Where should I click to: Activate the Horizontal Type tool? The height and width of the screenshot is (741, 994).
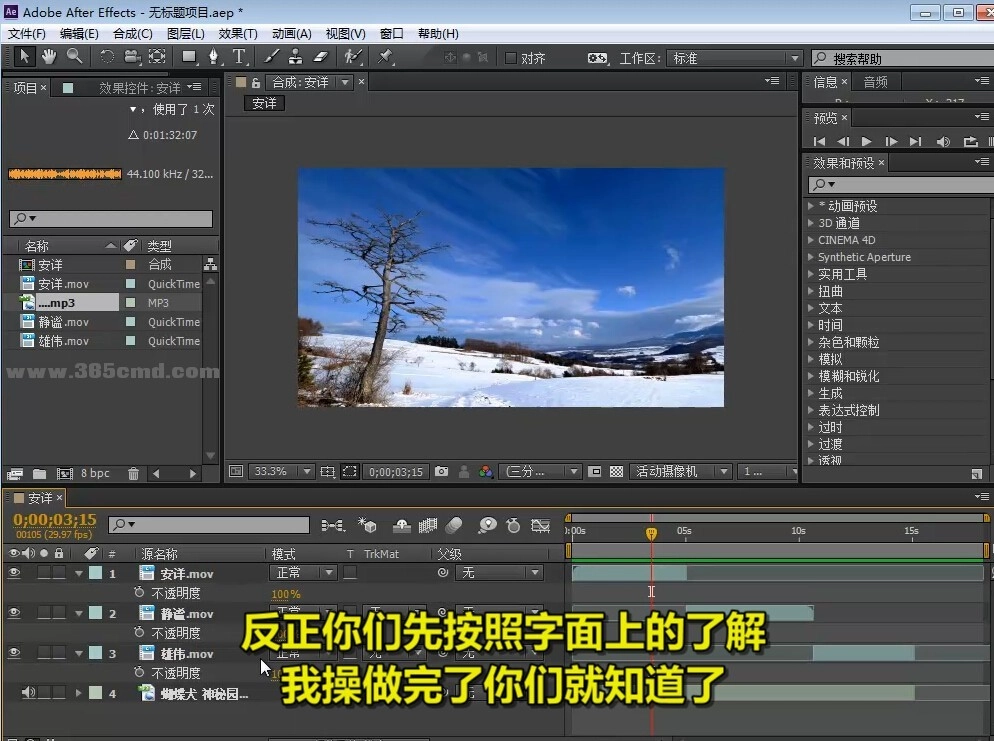tap(240, 56)
